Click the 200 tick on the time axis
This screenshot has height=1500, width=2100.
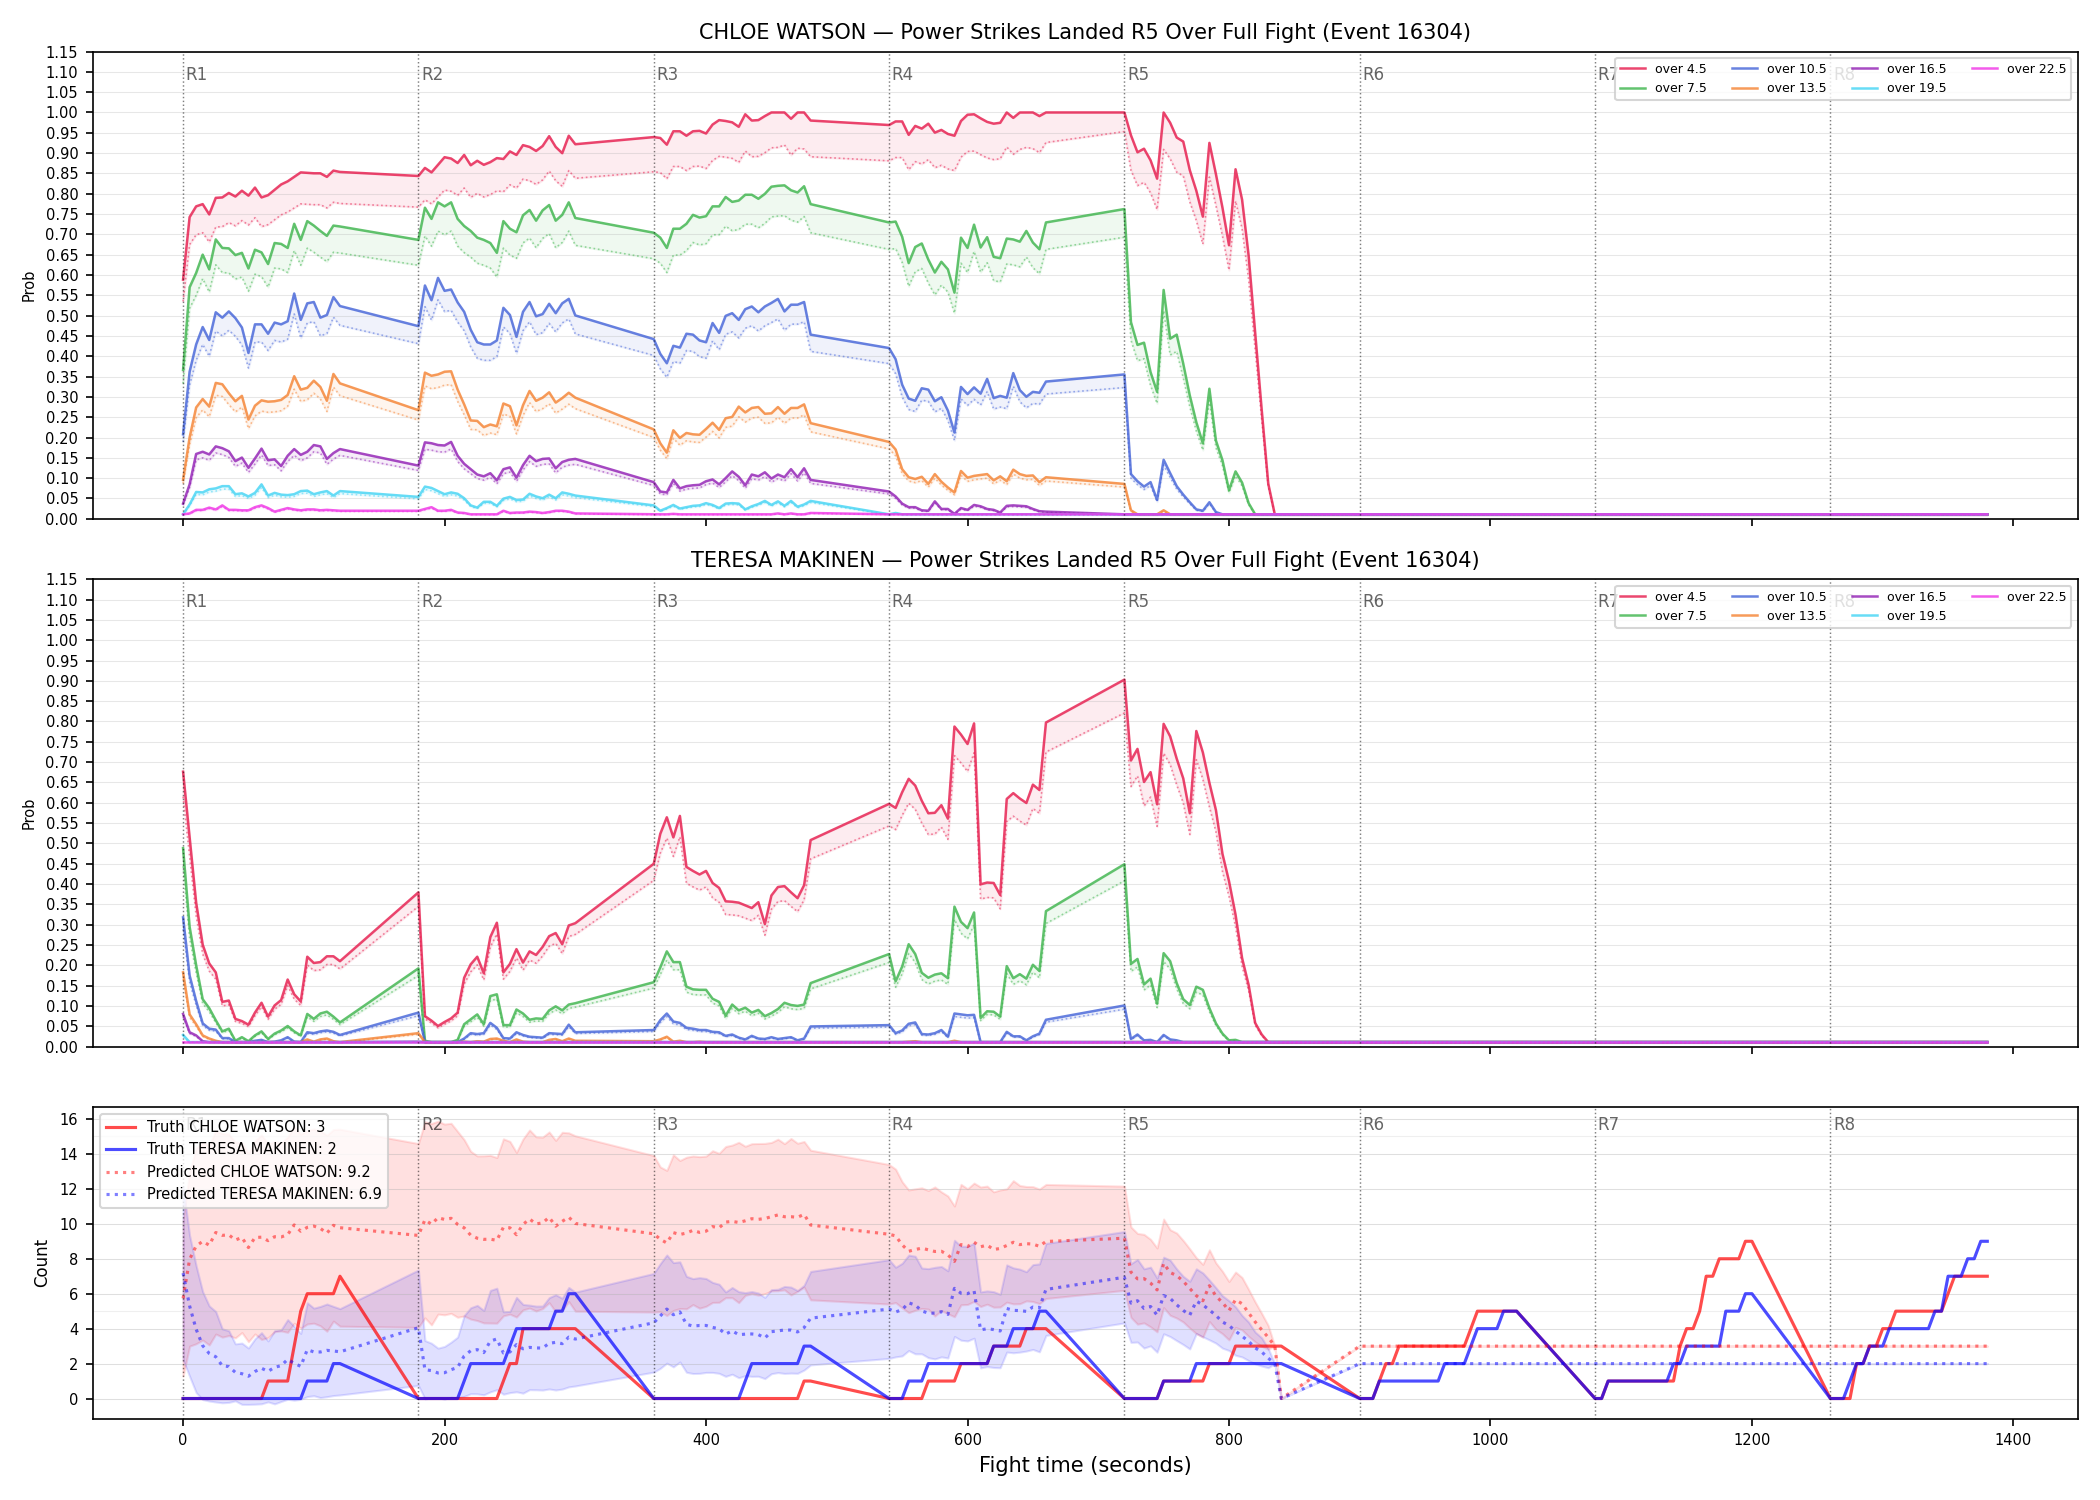[x=444, y=1440]
